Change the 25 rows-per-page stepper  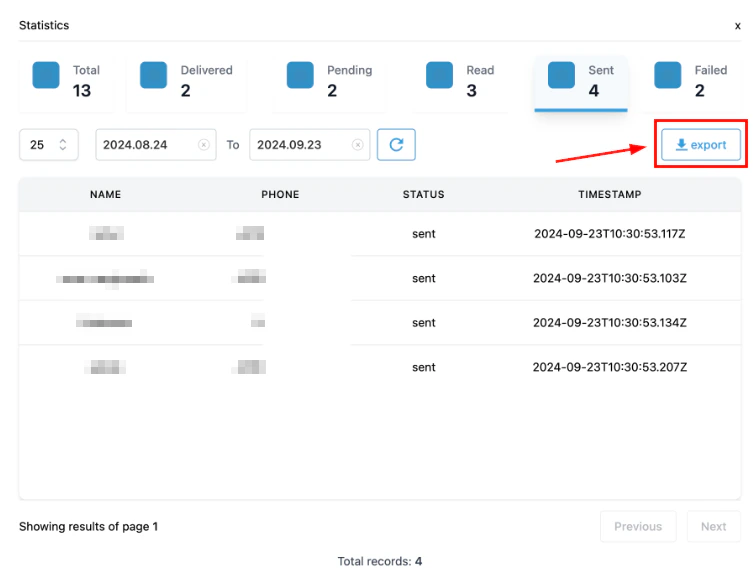(49, 145)
